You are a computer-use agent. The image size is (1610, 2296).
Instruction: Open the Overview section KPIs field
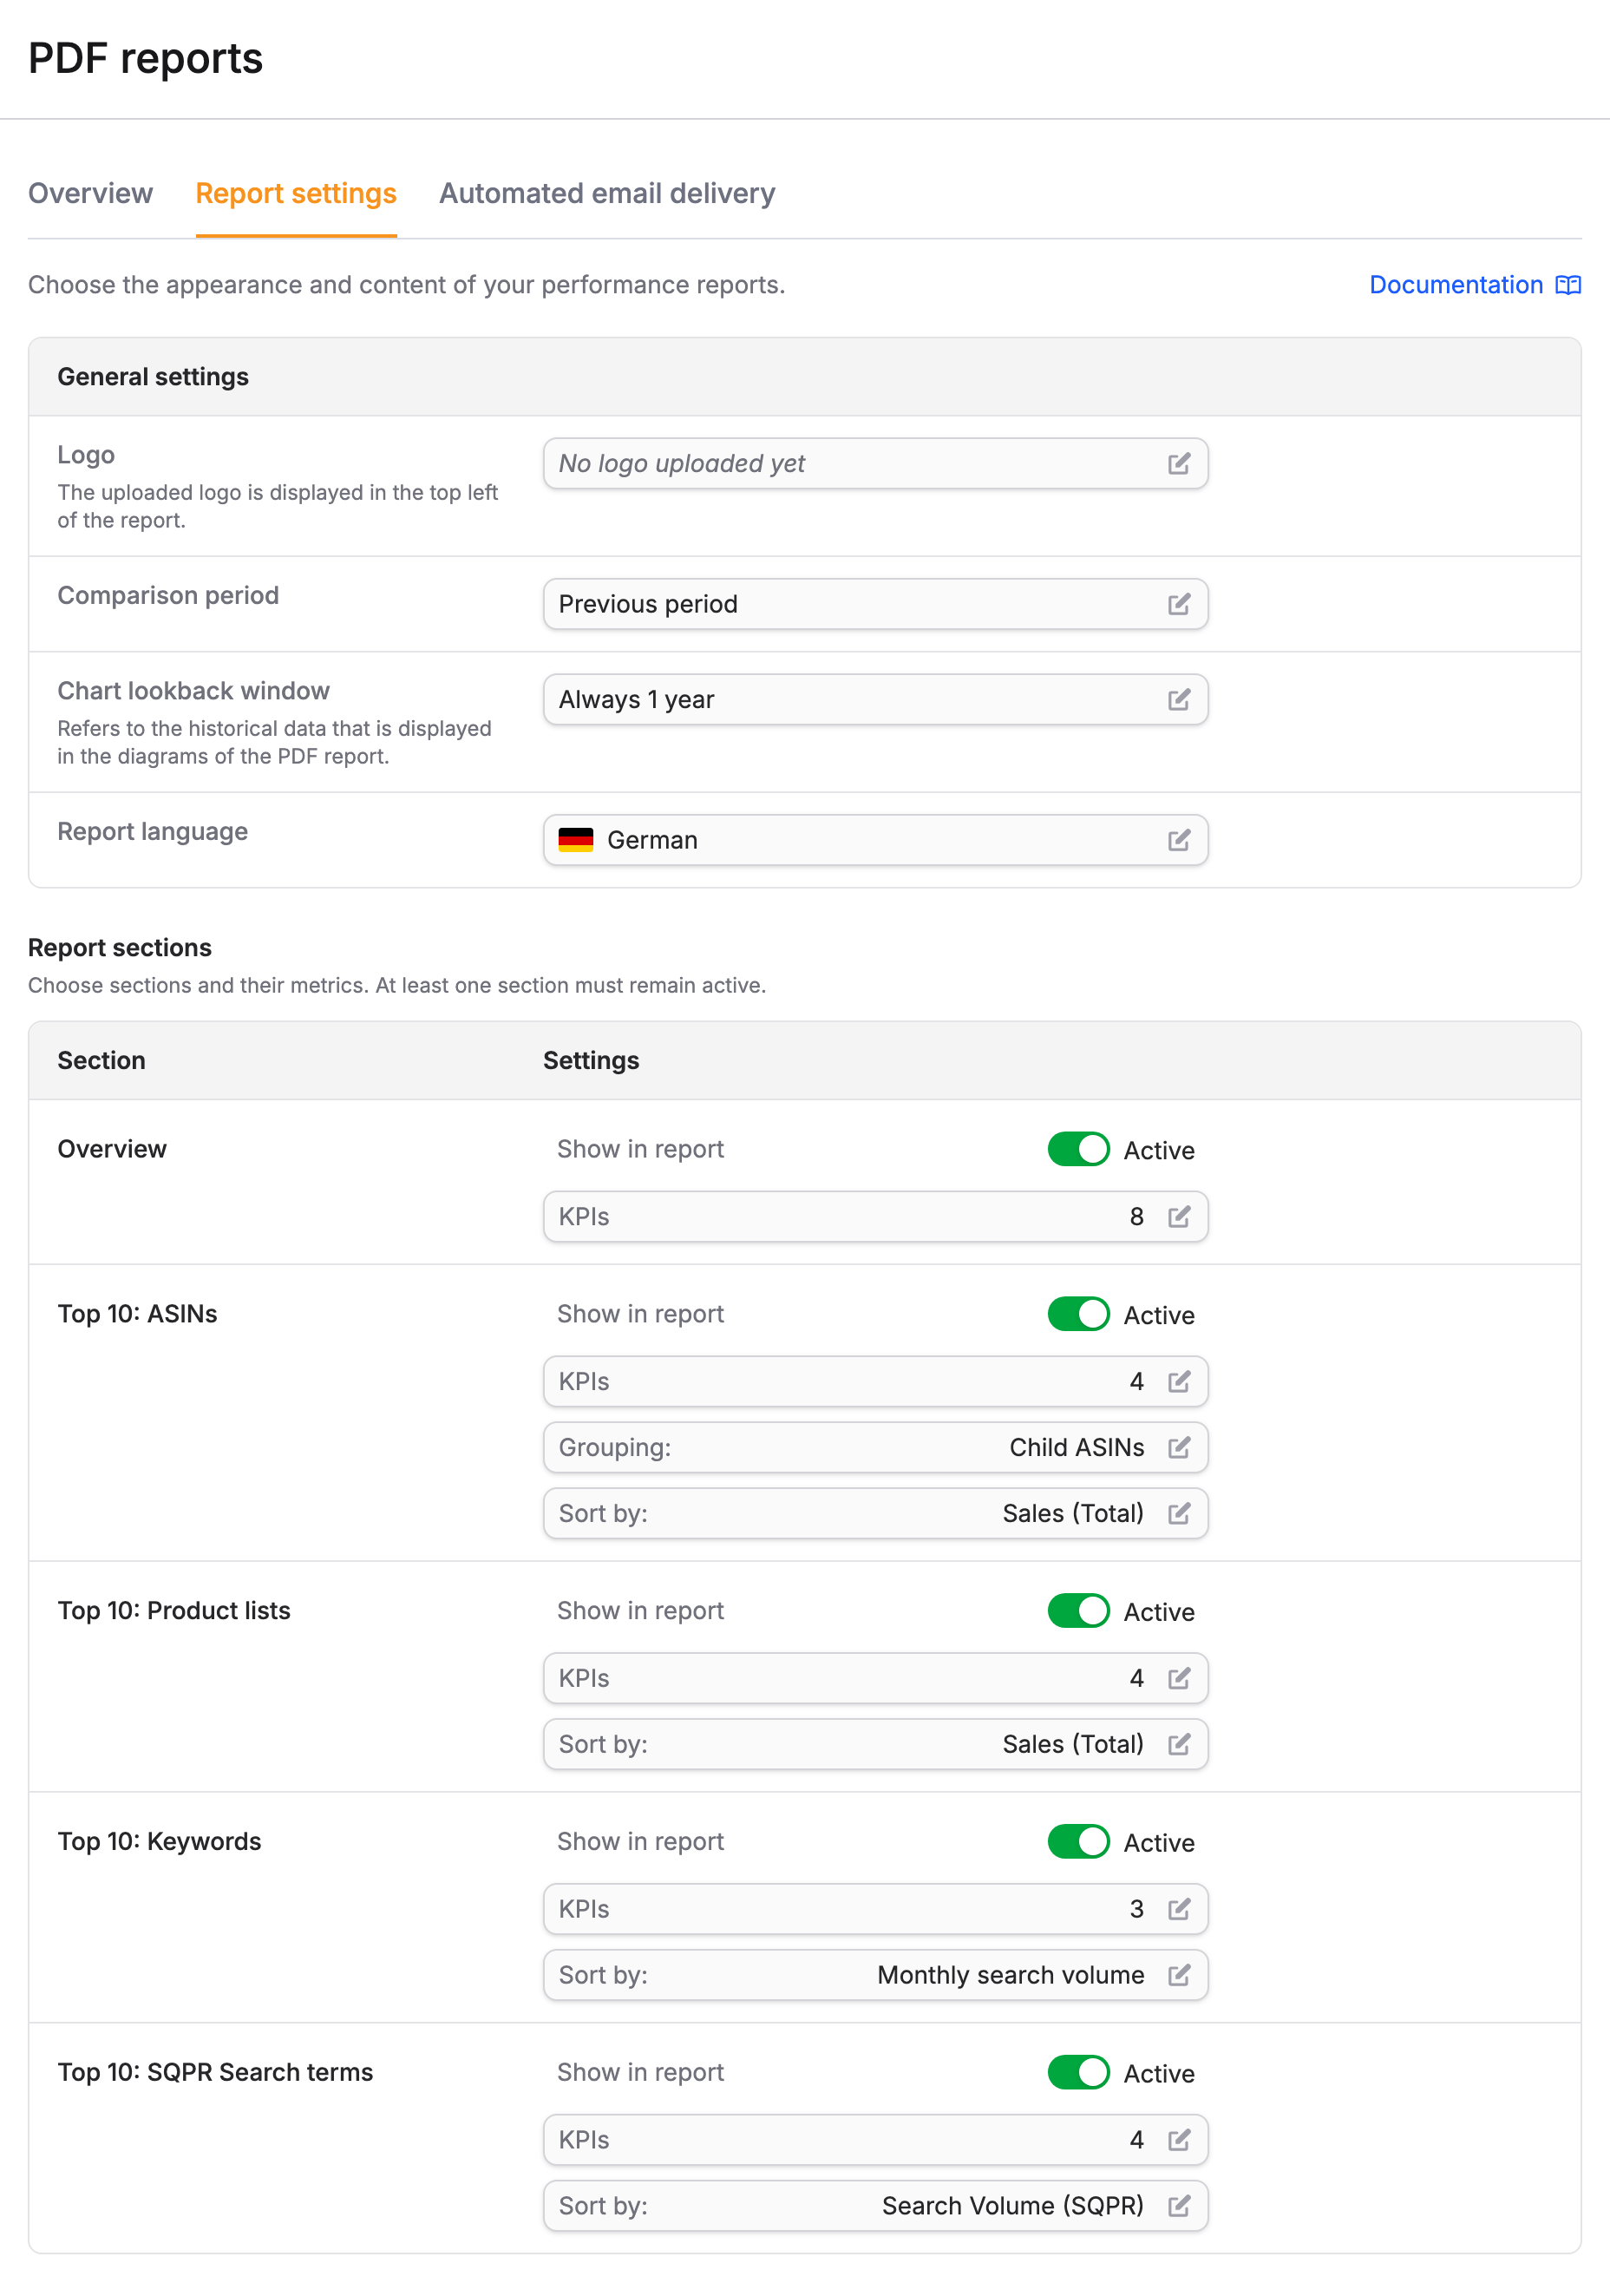(x=875, y=1217)
